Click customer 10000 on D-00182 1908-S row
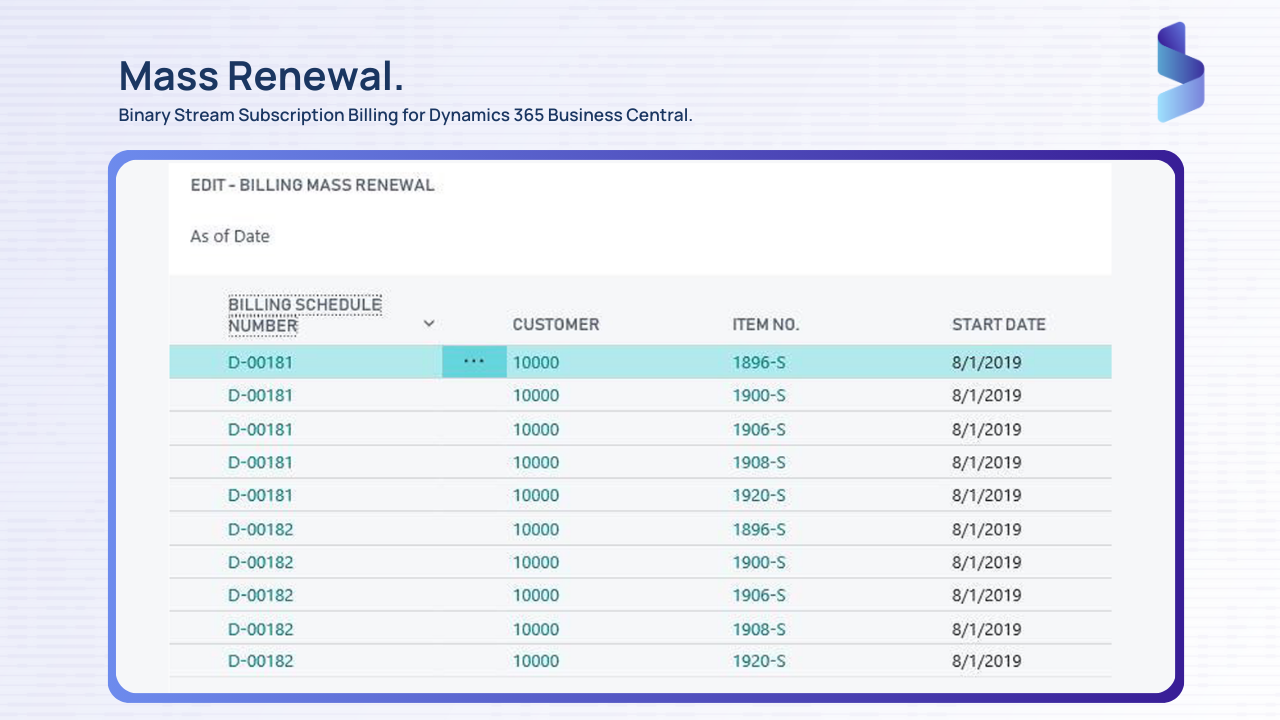Image resolution: width=1280 pixels, height=720 pixels. (x=536, y=629)
